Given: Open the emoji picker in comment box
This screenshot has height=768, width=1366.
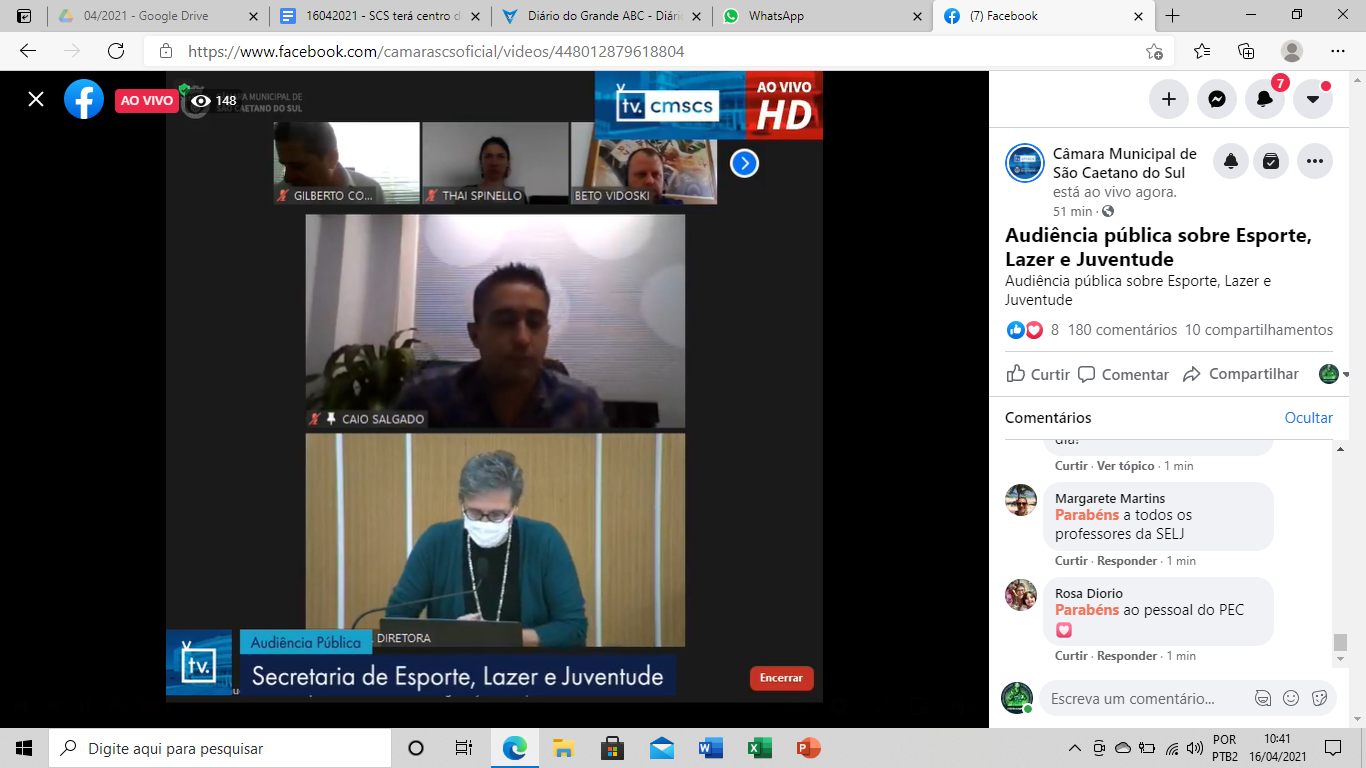Looking at the screenshot, I should point(1291,698).
